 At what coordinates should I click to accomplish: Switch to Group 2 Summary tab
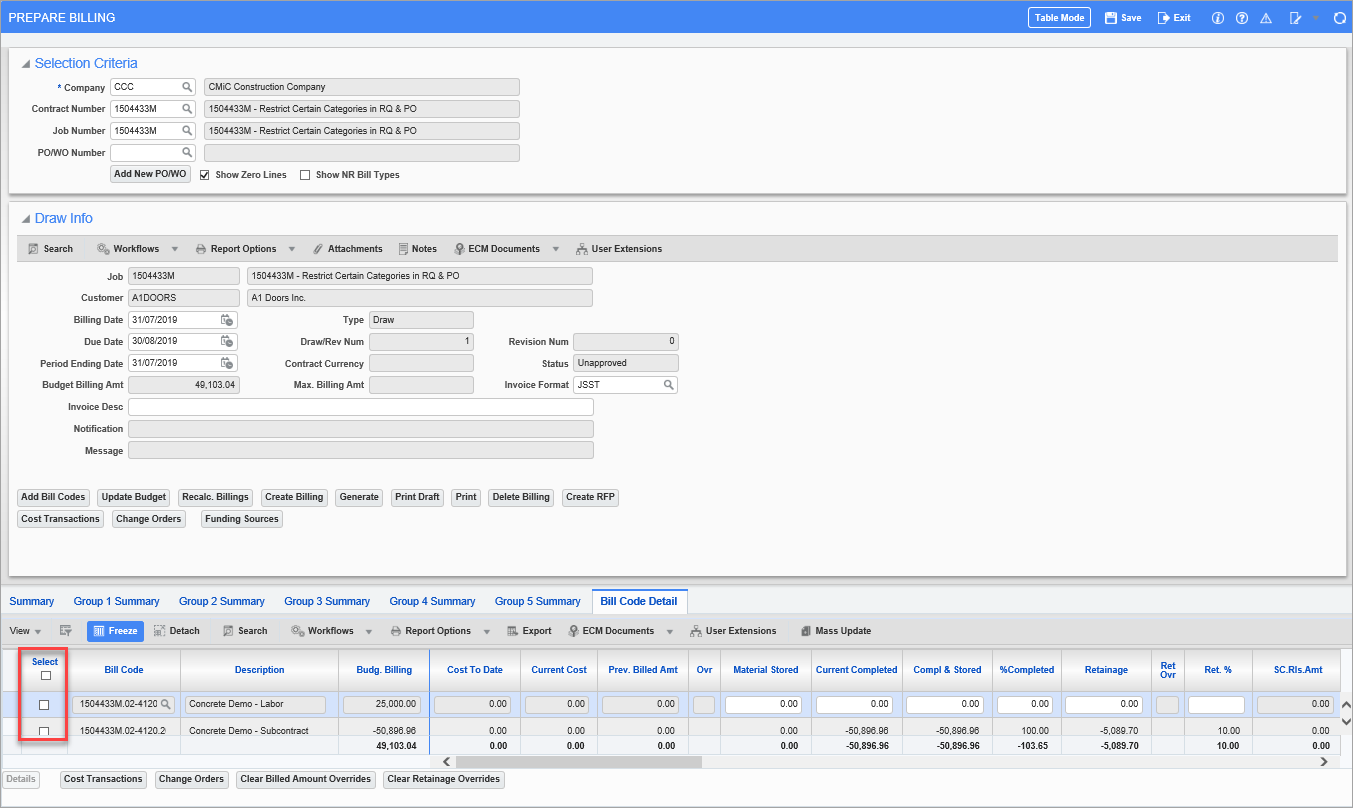pos(222,601)
